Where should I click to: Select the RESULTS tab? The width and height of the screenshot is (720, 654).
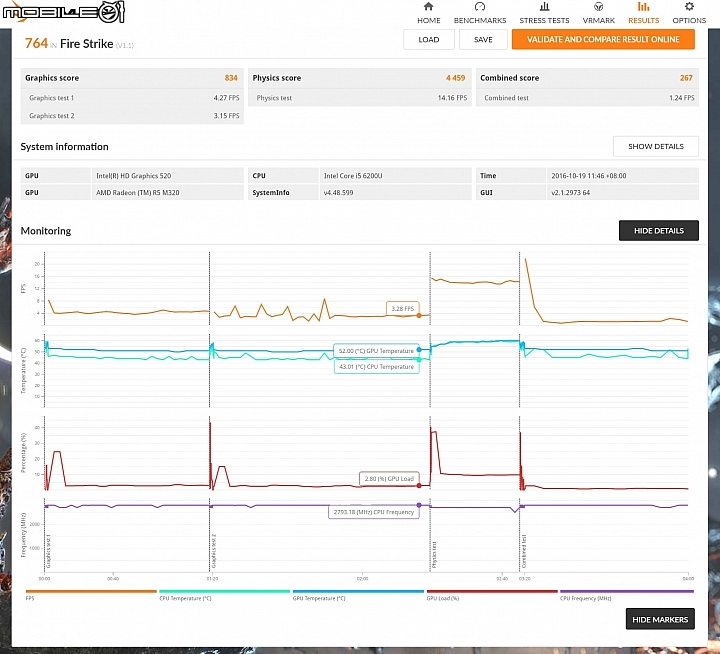[x=643, y=20]
